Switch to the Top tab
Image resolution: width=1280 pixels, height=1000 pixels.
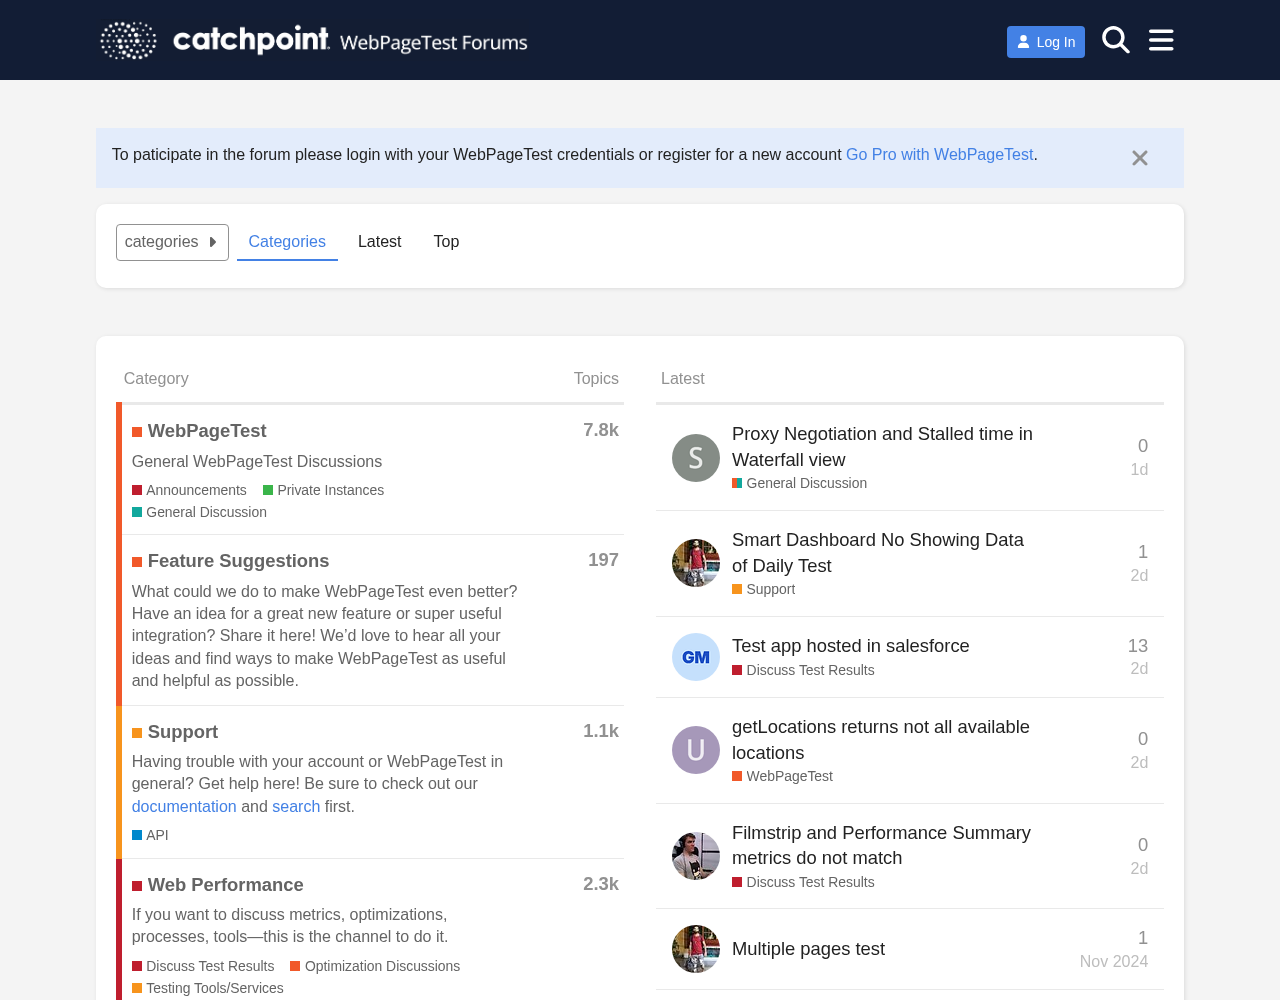(446, 242)
